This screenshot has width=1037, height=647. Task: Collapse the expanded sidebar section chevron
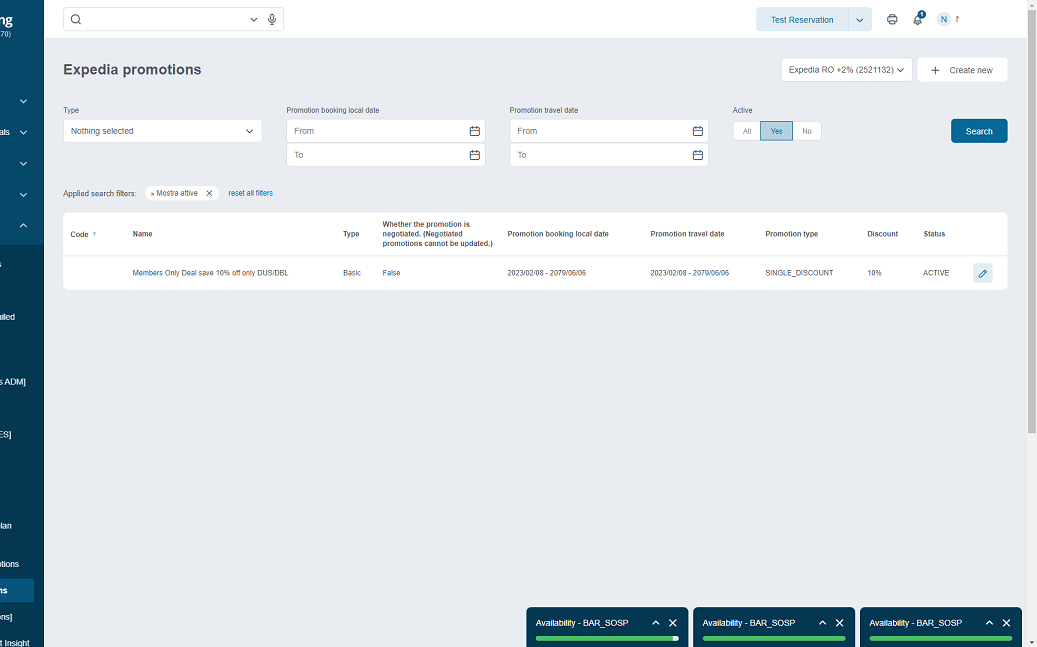click(23, 226)
